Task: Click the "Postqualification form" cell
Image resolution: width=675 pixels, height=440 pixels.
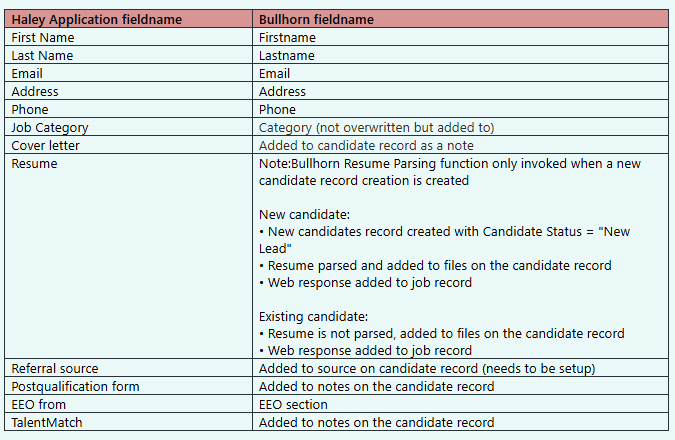Action: click(x=75, y=386)
